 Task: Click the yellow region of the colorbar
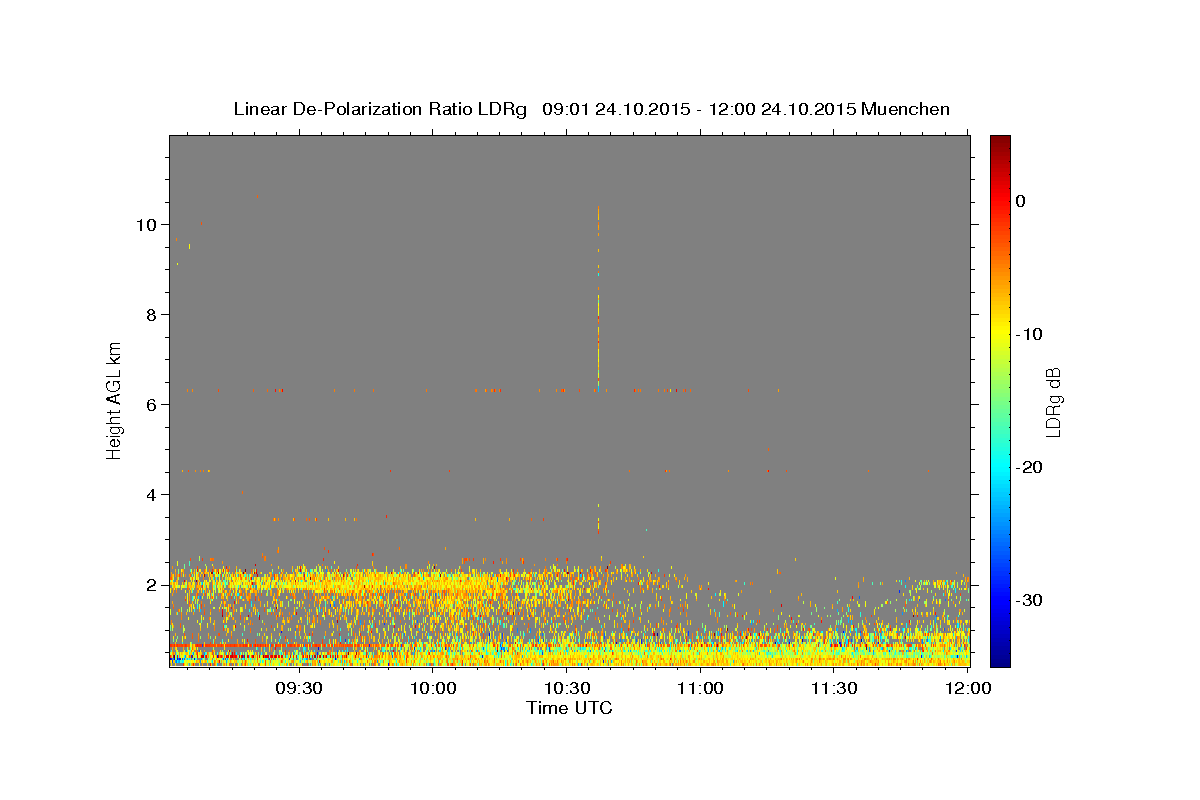tap(1000, 330)
